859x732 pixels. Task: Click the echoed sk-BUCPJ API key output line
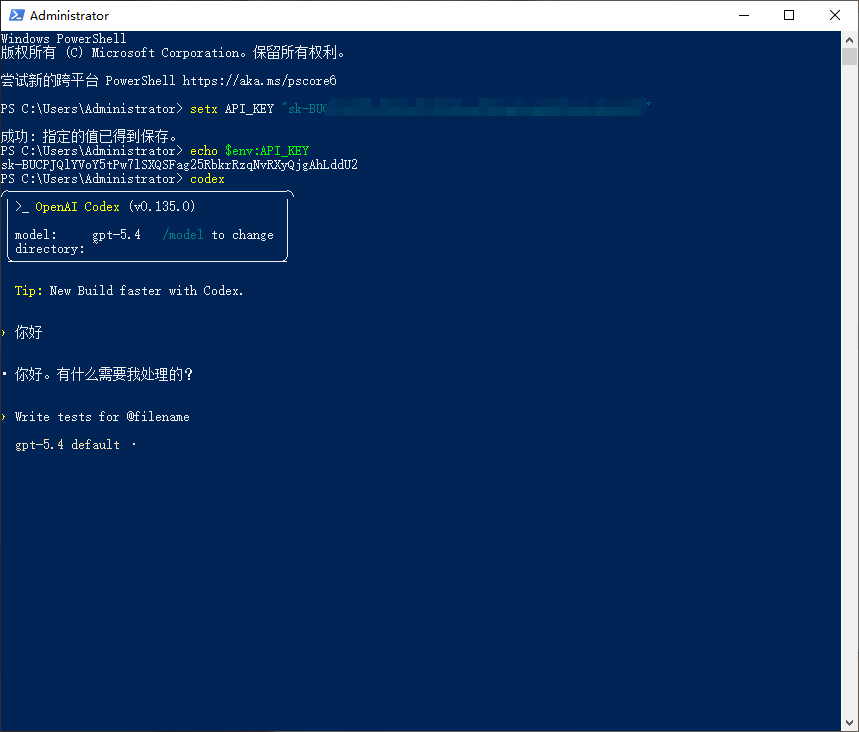[x=179, y=165]
